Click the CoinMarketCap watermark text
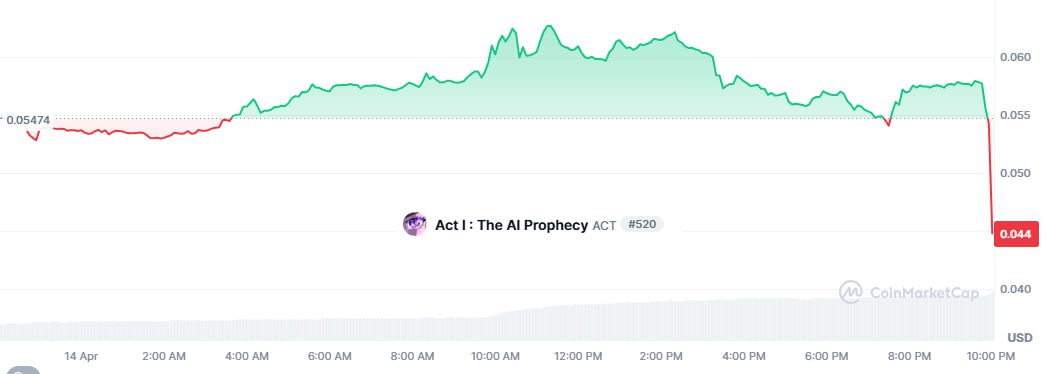Viewport: 1060px width, 374px height. [x=924, y=293]
